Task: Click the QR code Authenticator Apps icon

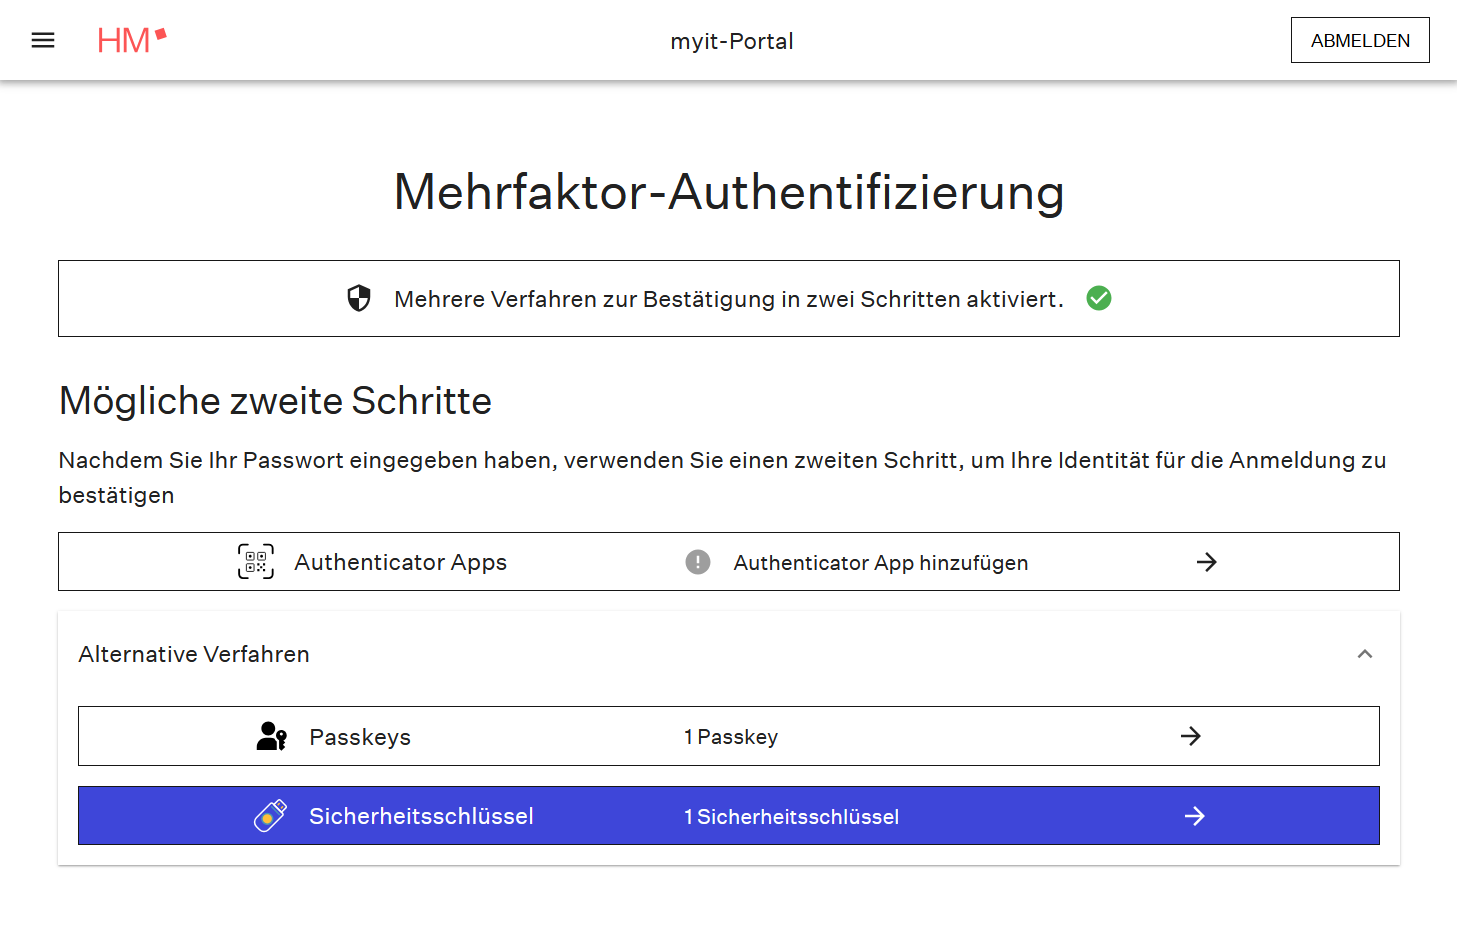Action: 256,562
